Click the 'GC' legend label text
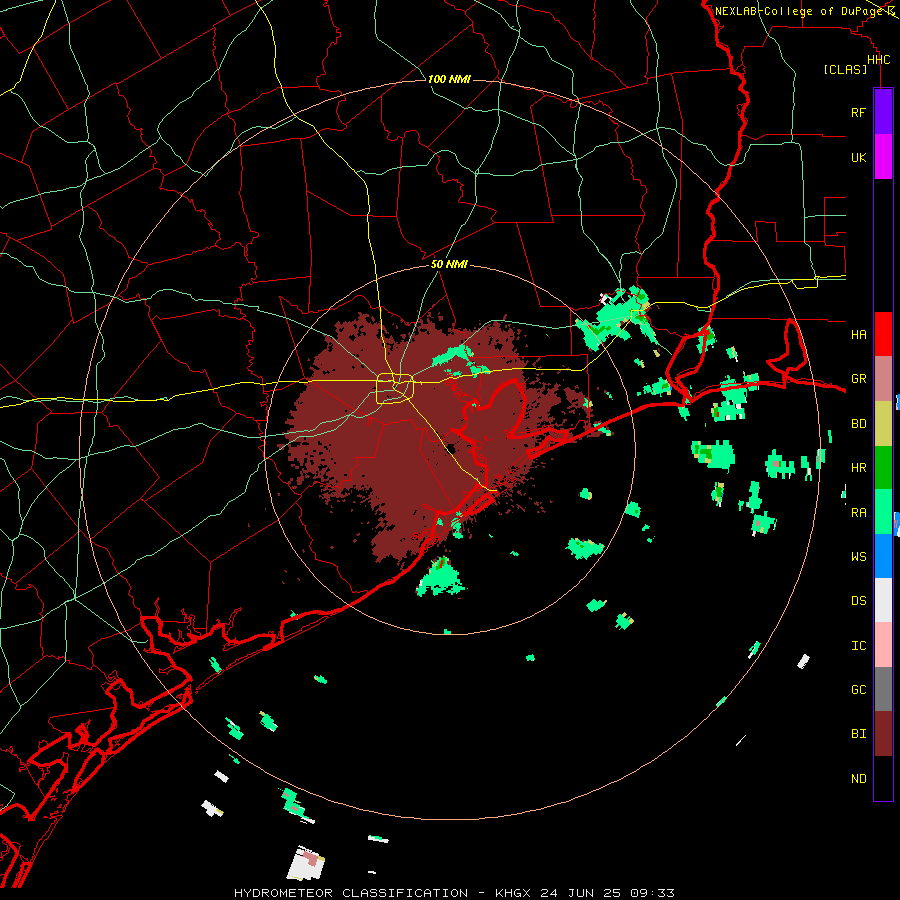Image resolution: width=900 pixels, height=900 pixels. click(x=858, y=690)
